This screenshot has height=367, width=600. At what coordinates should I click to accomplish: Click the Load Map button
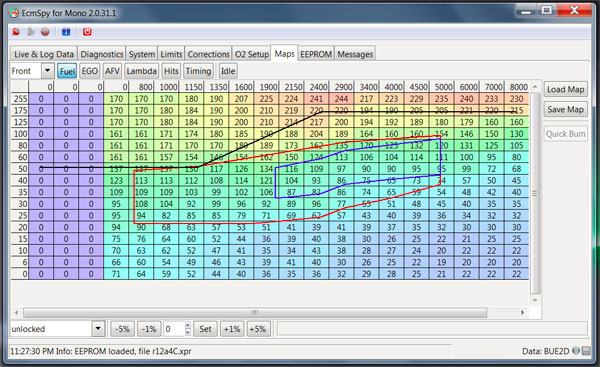click(x=565, y=90)
